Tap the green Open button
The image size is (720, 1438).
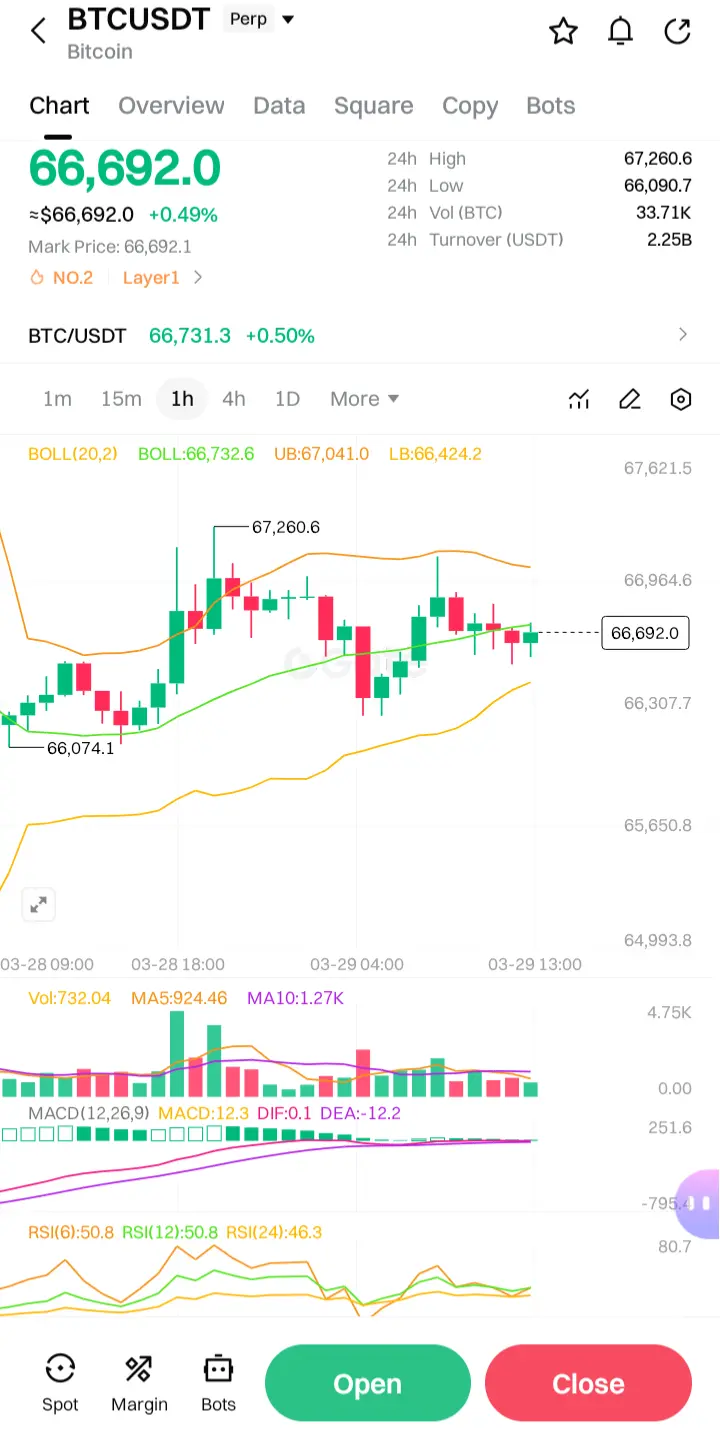click(x=367, y=1383)
